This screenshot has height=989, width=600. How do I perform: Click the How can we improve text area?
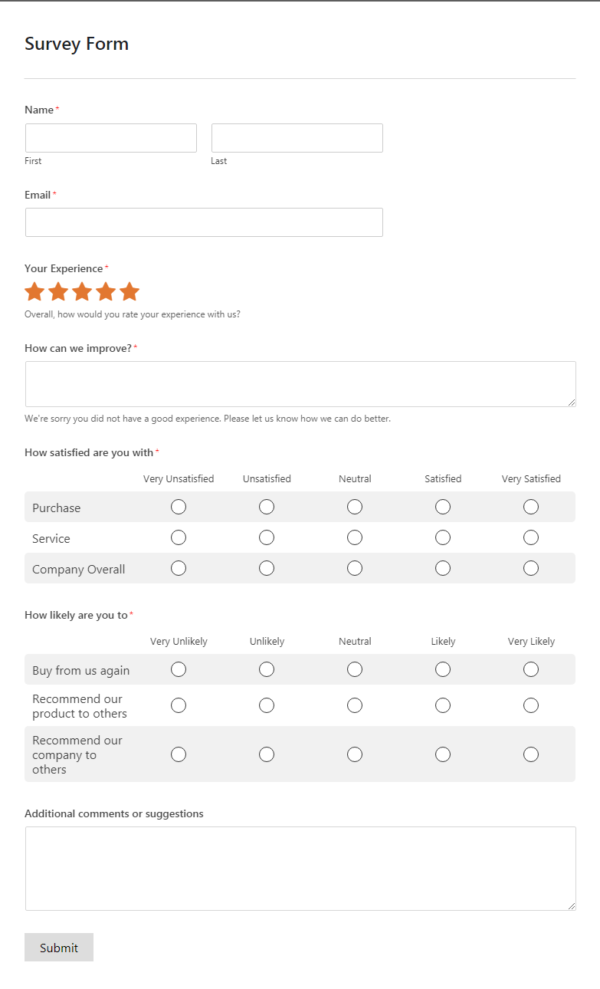point(300,382)
